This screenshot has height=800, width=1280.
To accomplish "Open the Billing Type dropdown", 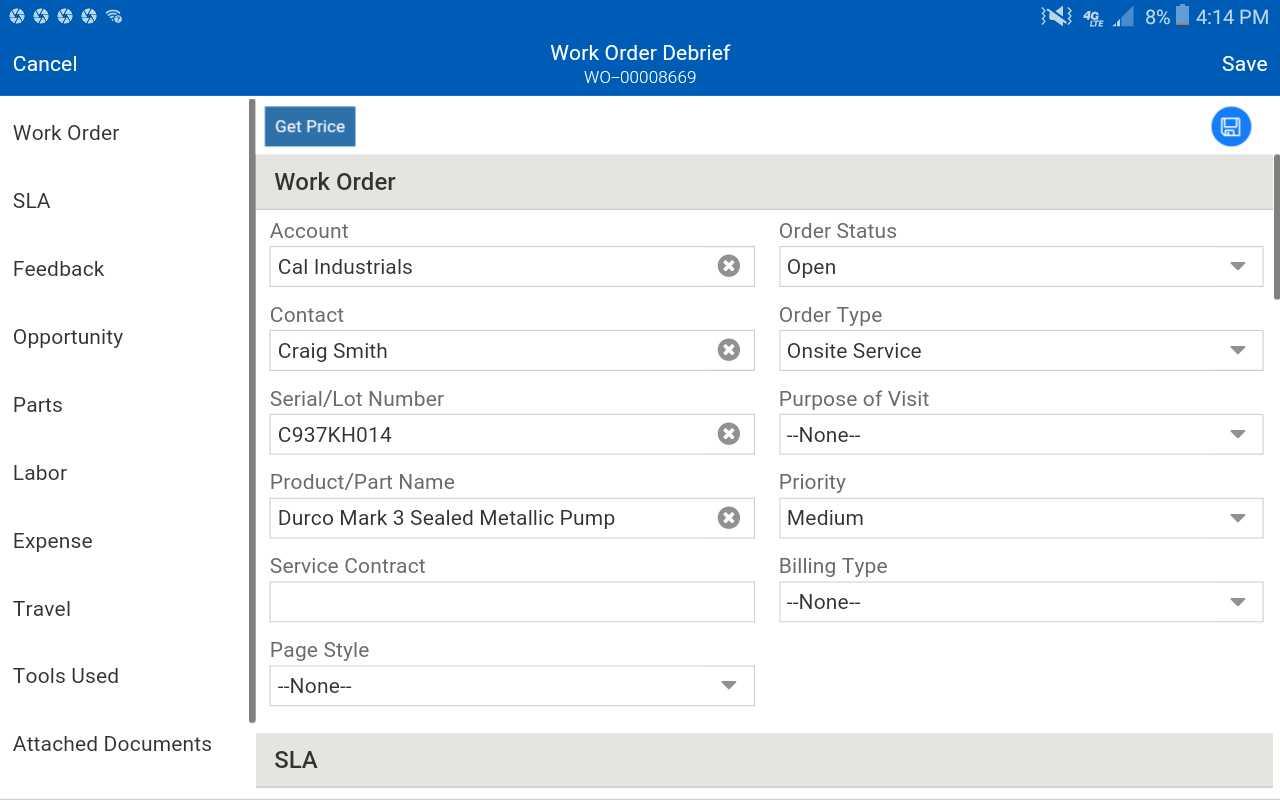I will coord(1021,602).
